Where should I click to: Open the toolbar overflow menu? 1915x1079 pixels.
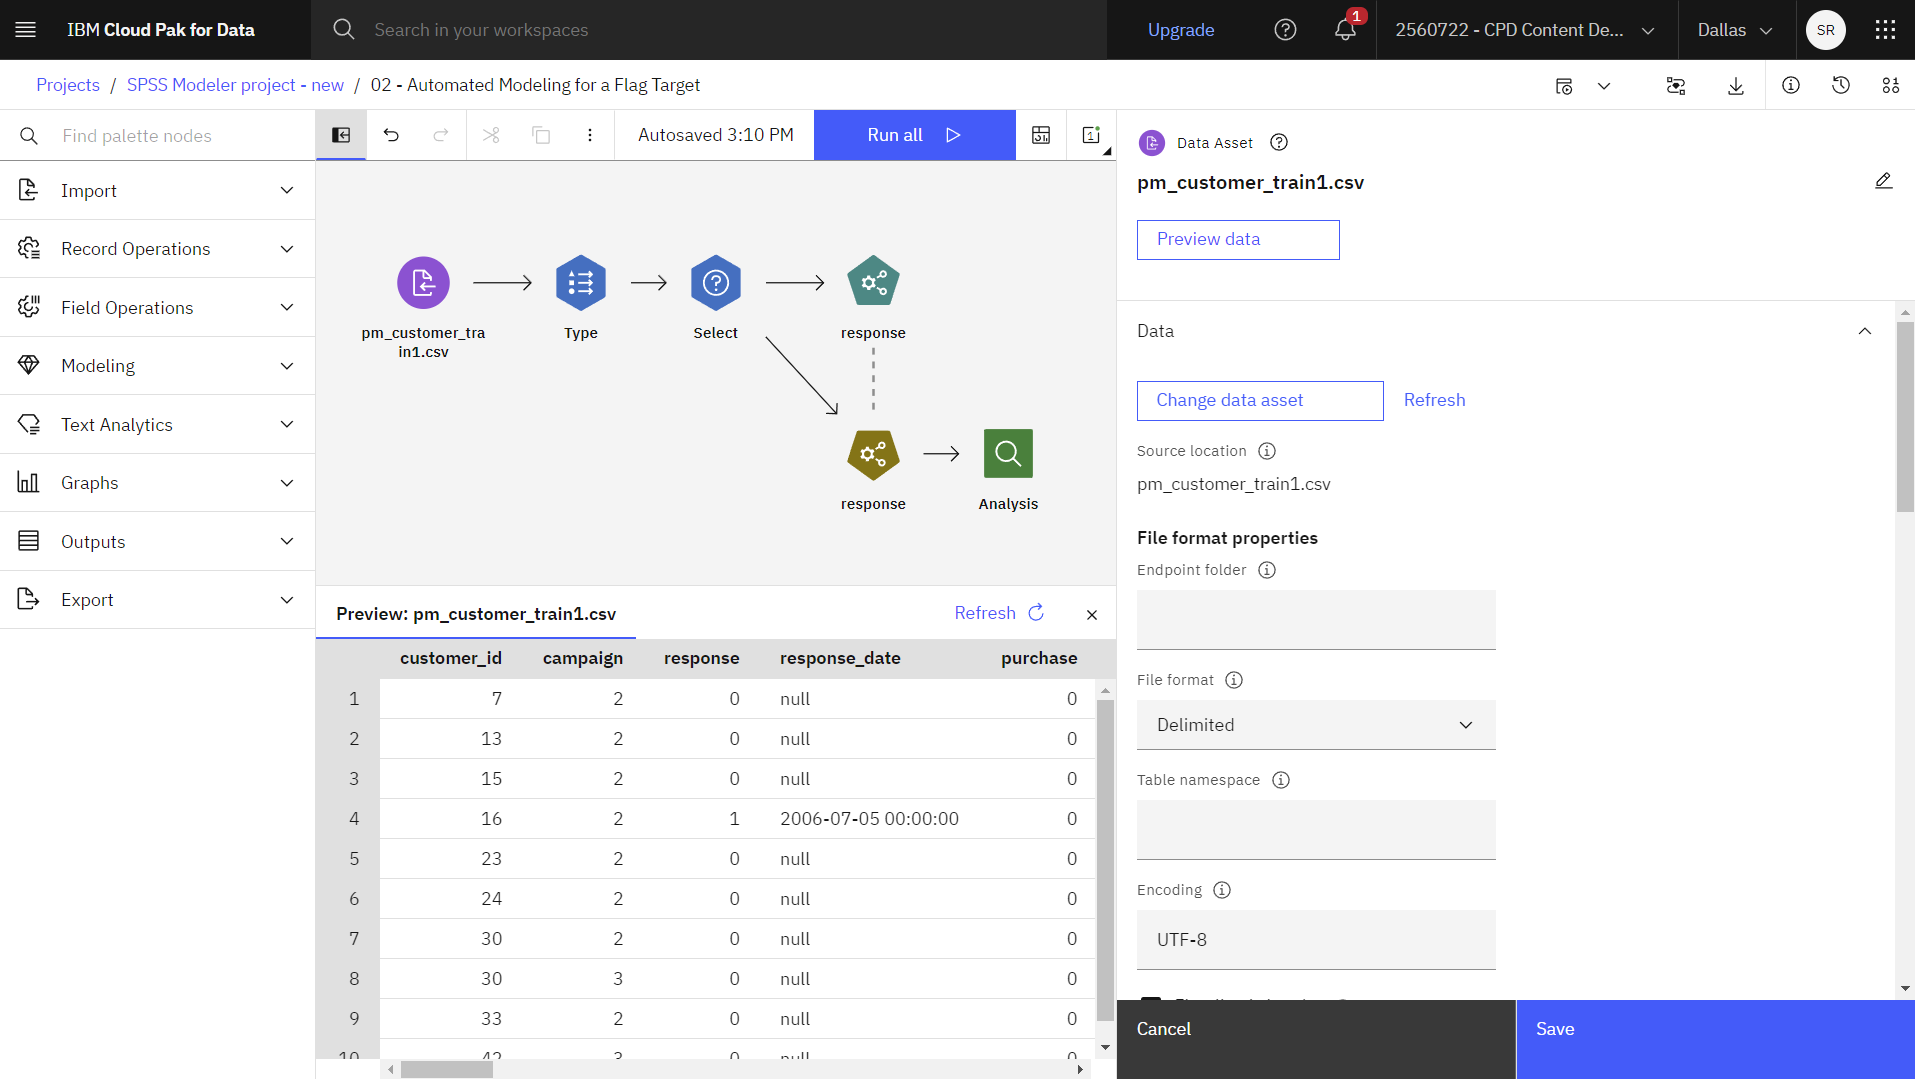(590, 135)
